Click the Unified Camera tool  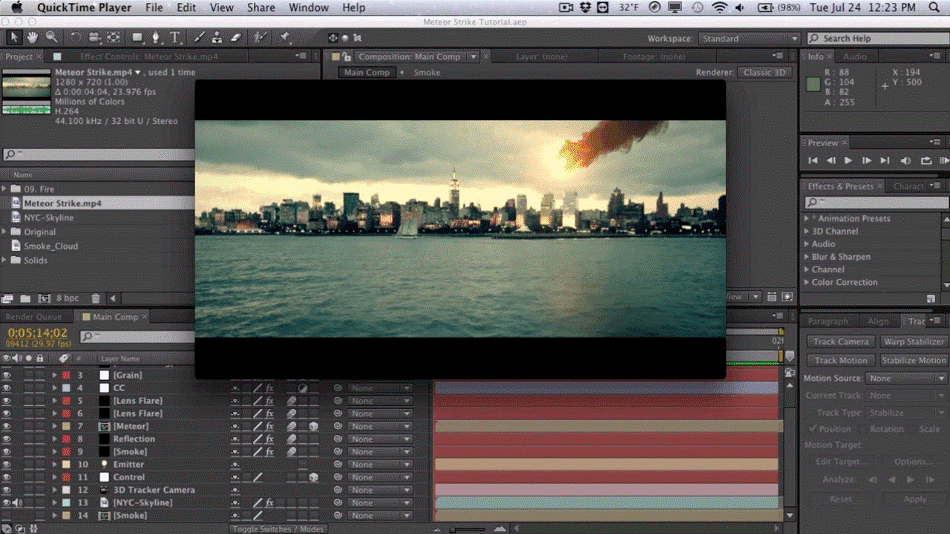click(94, 38)
